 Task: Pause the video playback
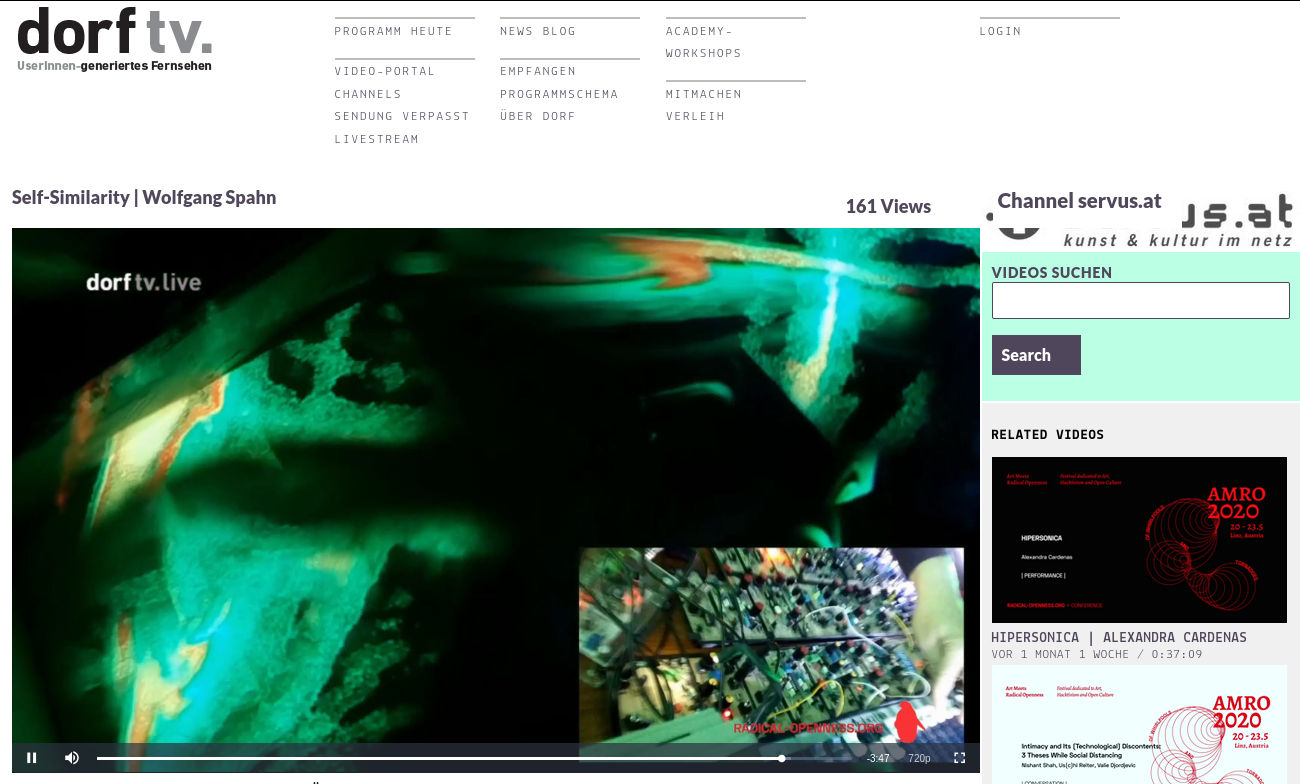point(32,758)
